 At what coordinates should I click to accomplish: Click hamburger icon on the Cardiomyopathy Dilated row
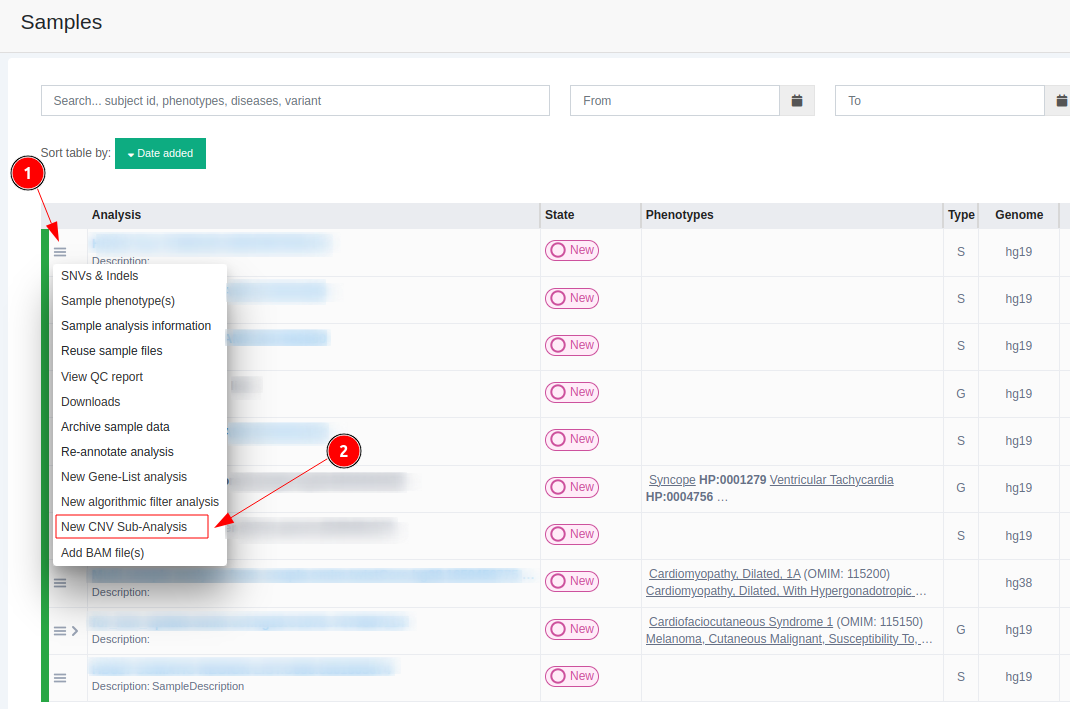click(60, 582)
